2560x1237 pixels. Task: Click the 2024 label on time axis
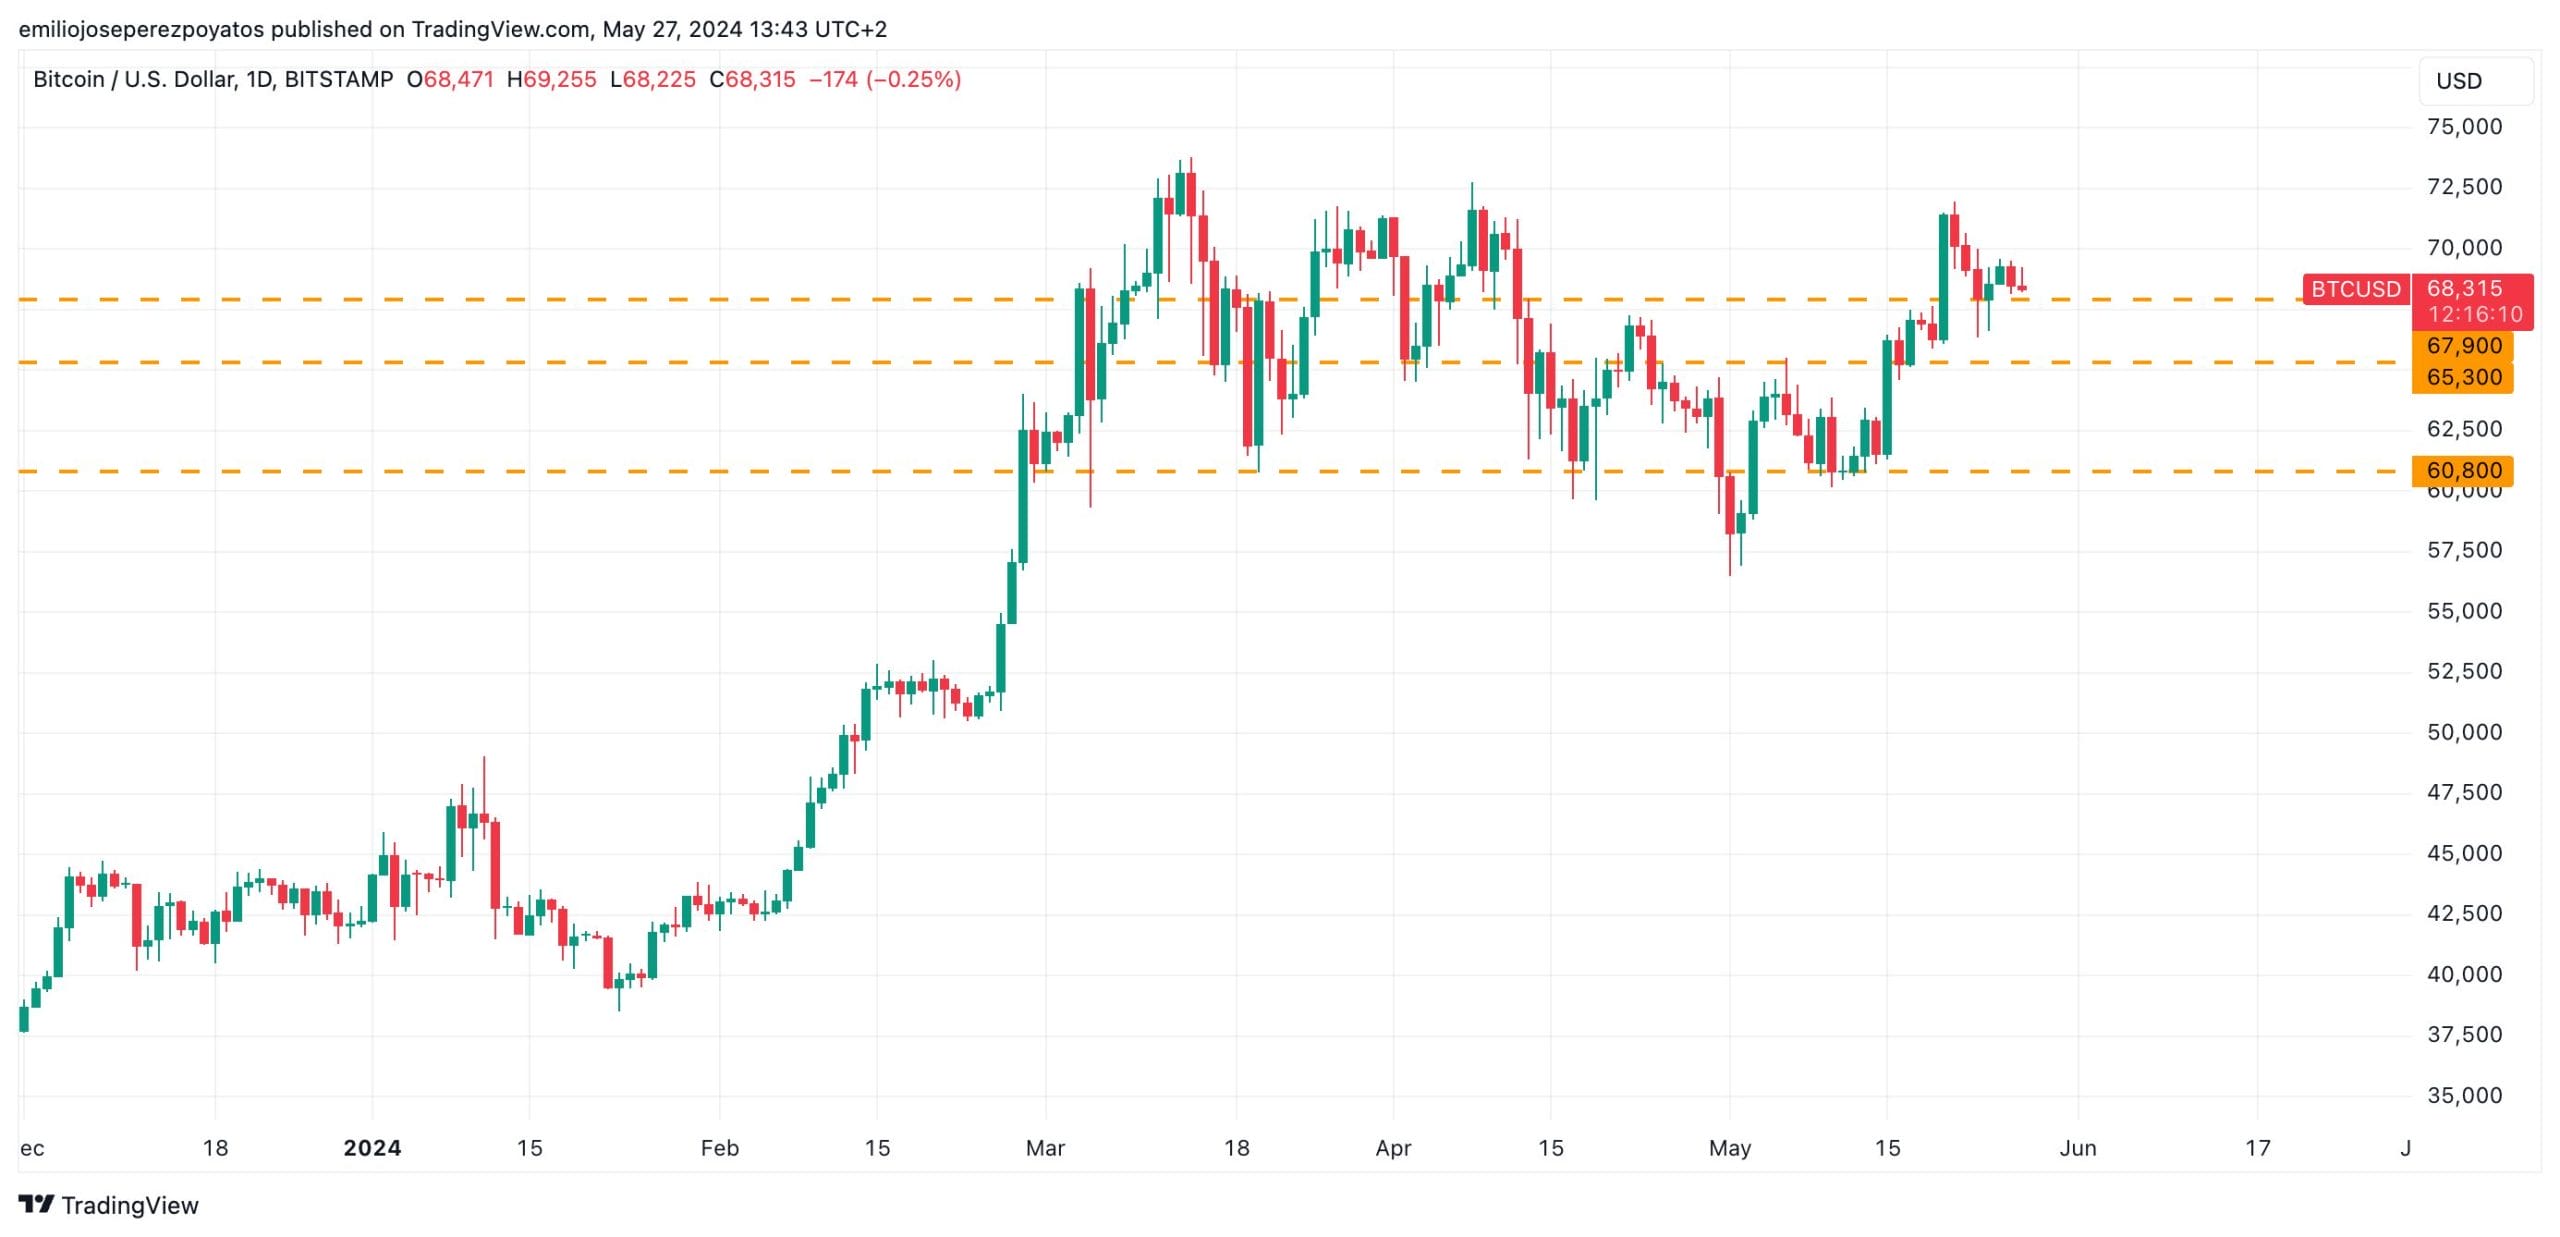[x=372, y=1148]
